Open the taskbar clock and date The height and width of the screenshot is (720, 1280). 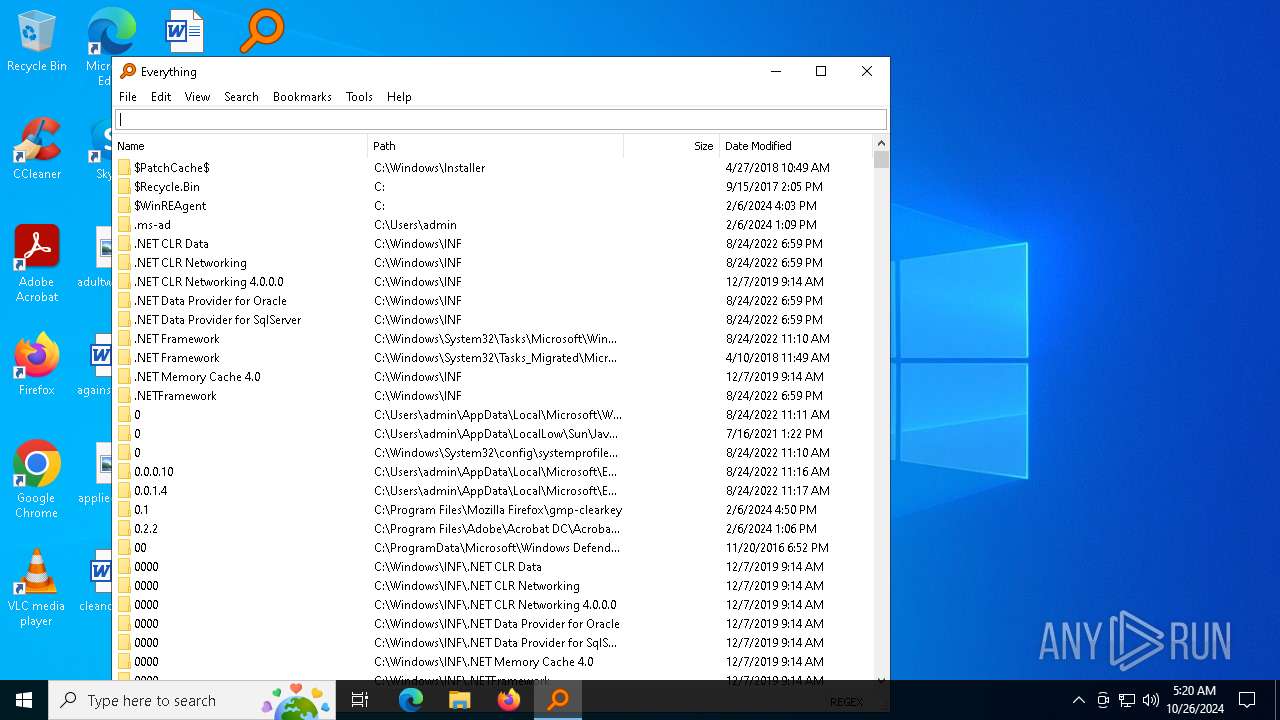(x=1194, y=700)
